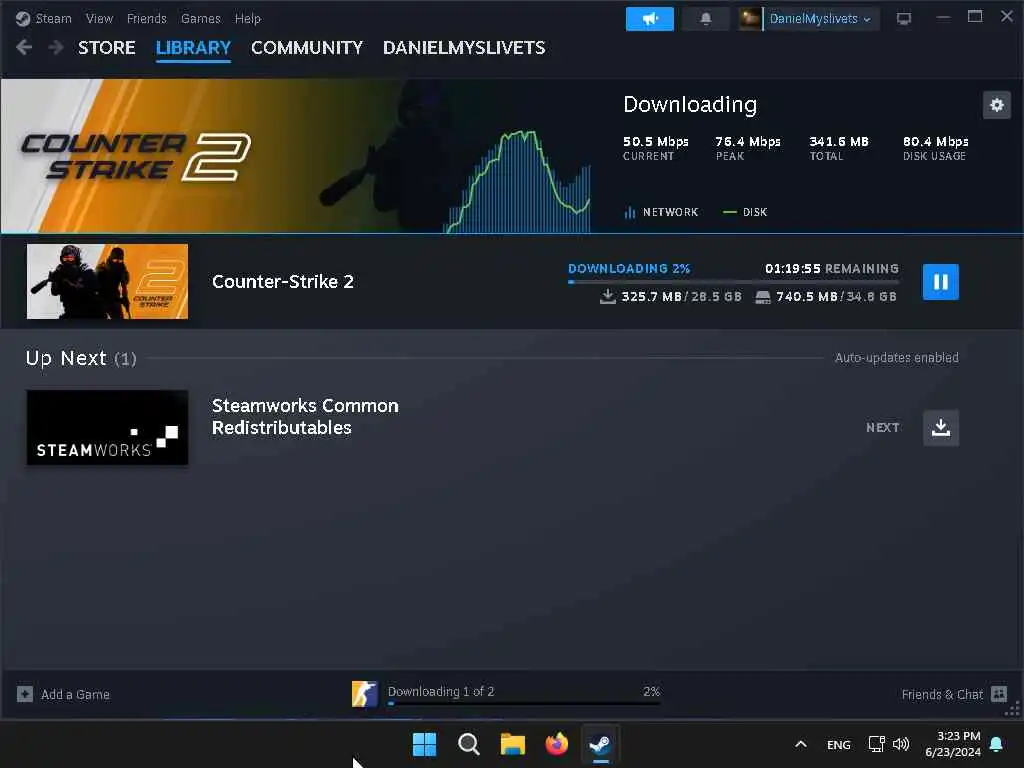
Task: Open File Explorer from taskbar
Action: pos(513,744)
